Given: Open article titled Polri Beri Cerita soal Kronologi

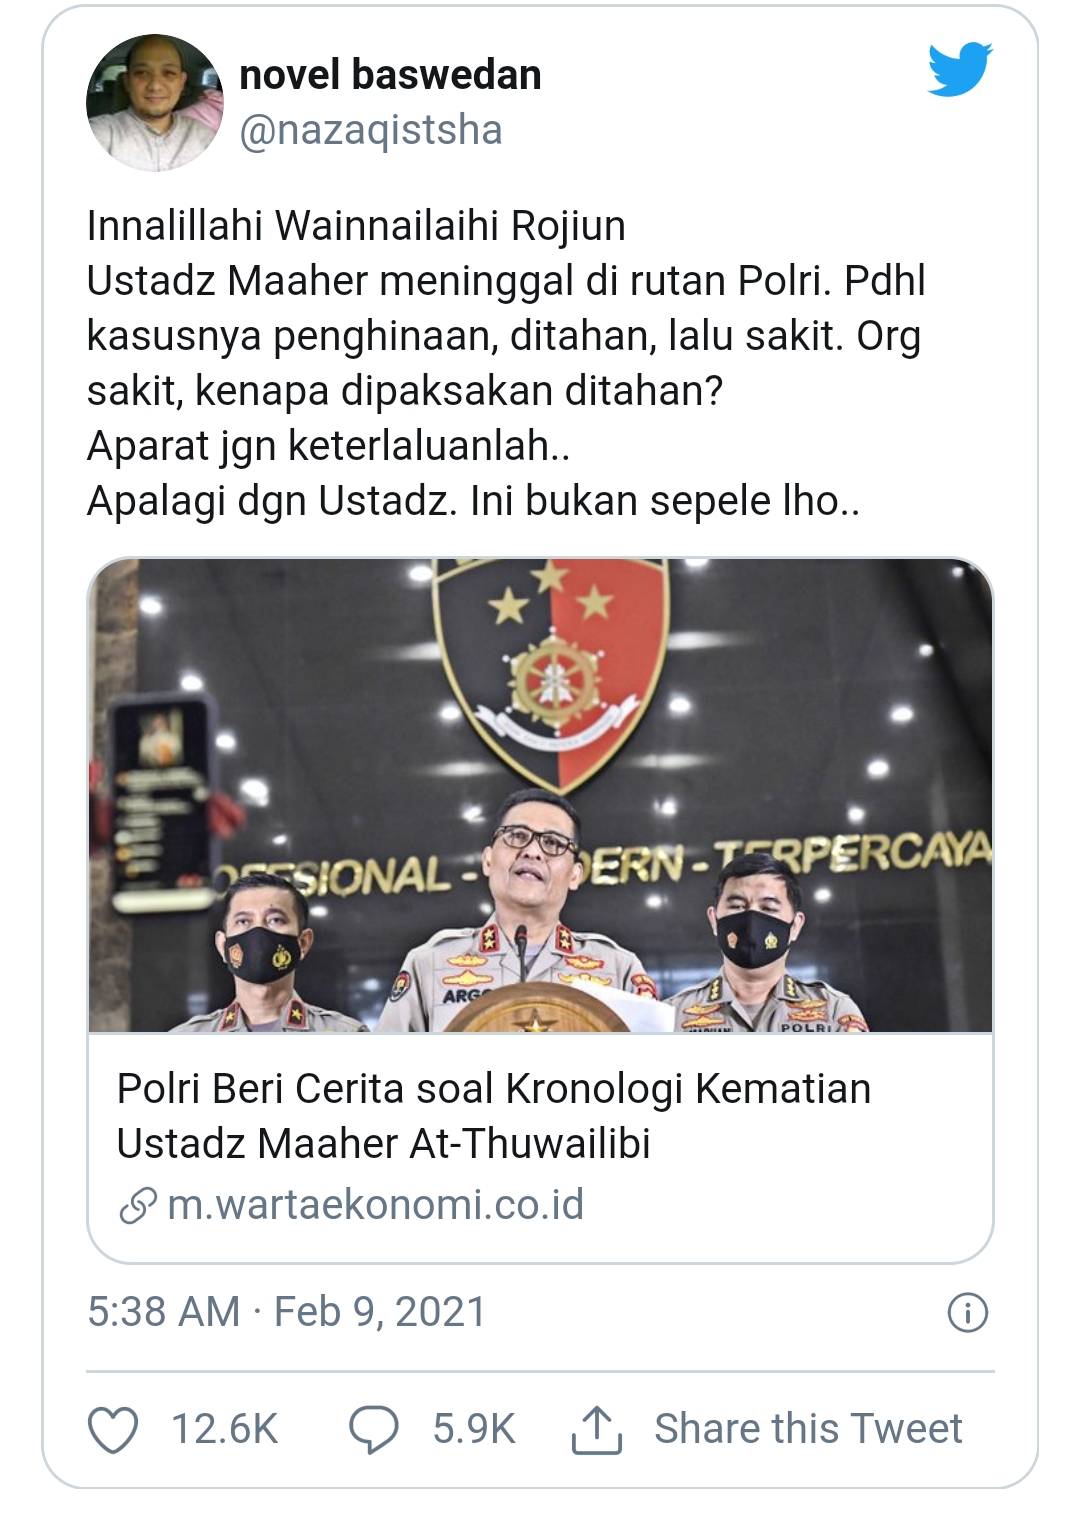Looking at the screenshot, I should [540, 1147].
